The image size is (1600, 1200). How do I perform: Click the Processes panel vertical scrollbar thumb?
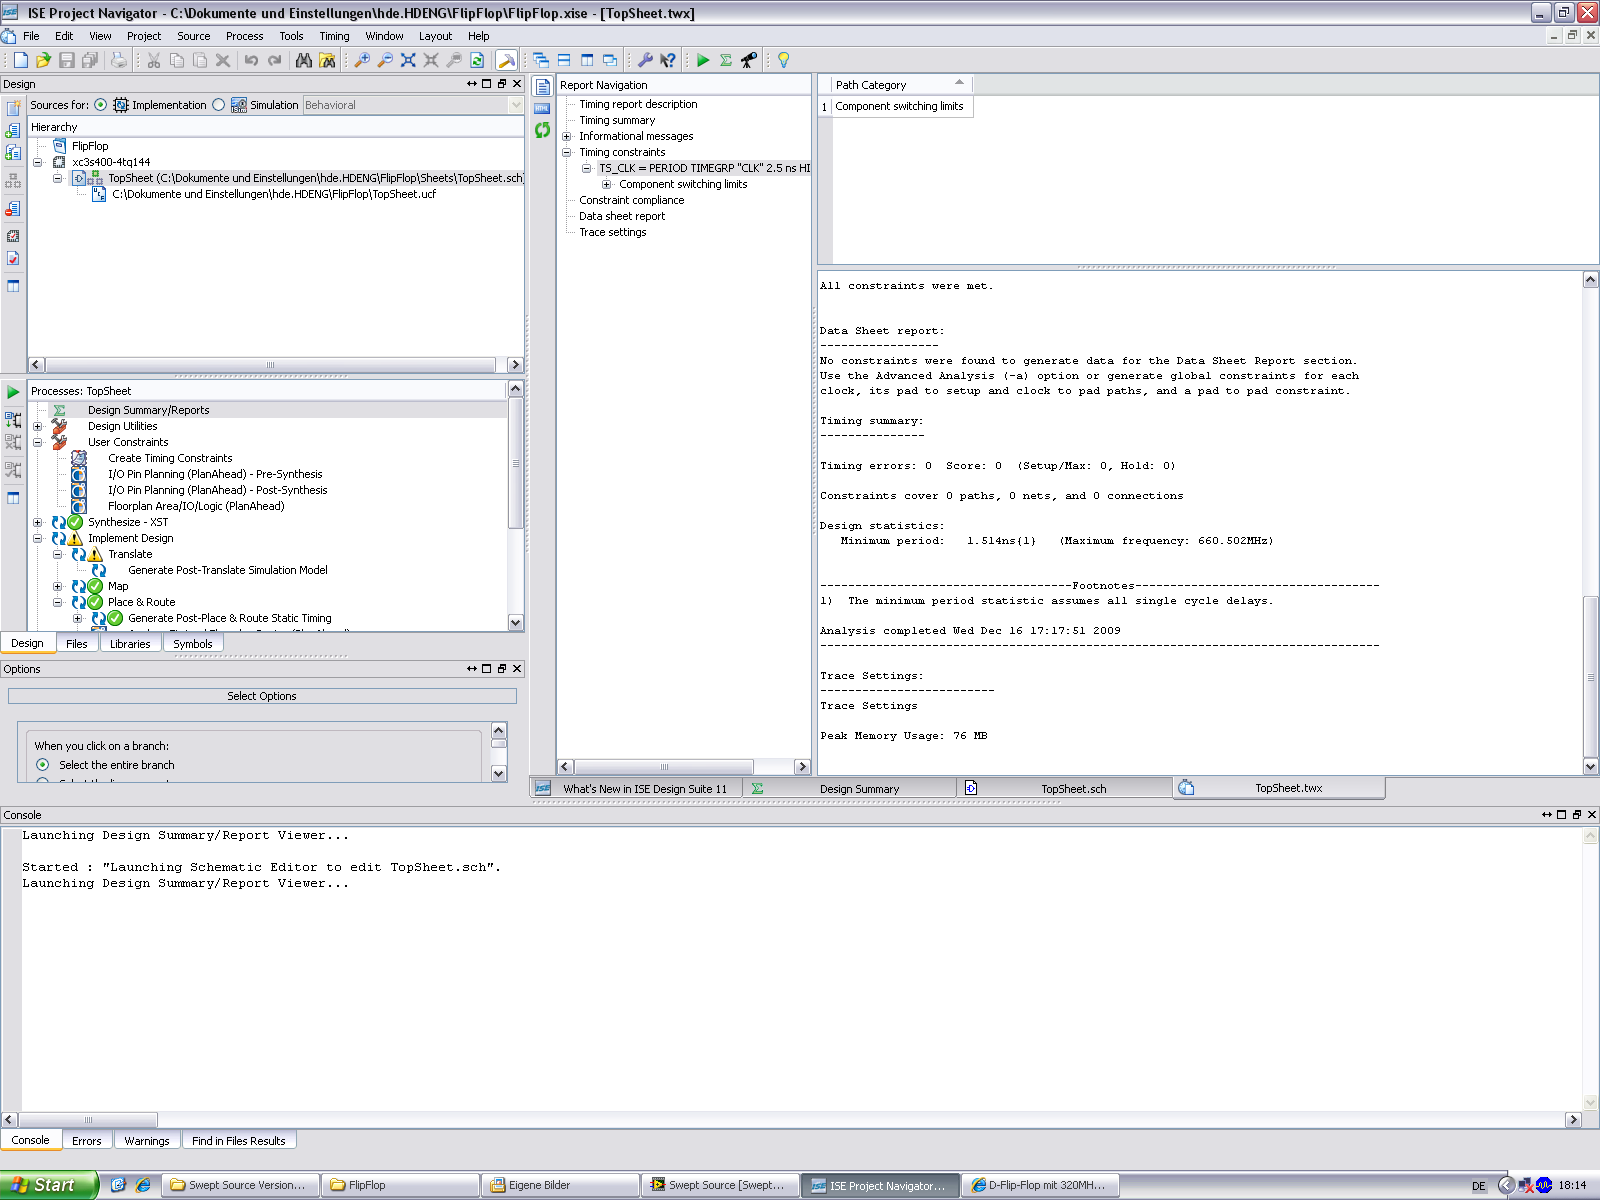(516, 463)
